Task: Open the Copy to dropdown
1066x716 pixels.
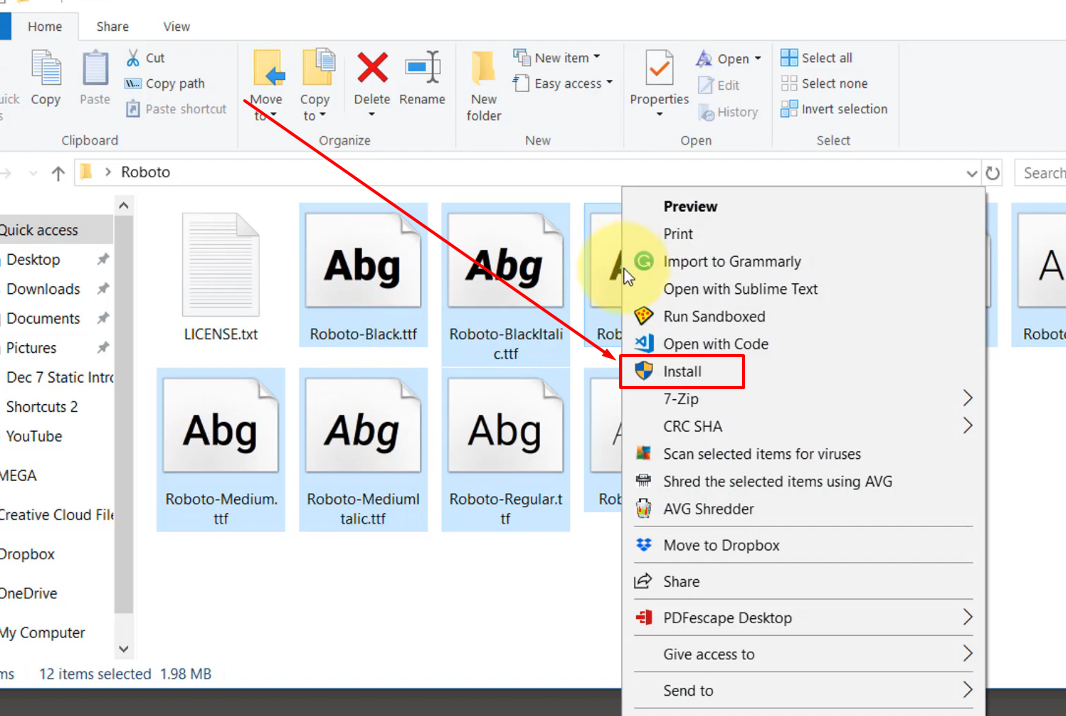Action: click(x=322, y=116)
